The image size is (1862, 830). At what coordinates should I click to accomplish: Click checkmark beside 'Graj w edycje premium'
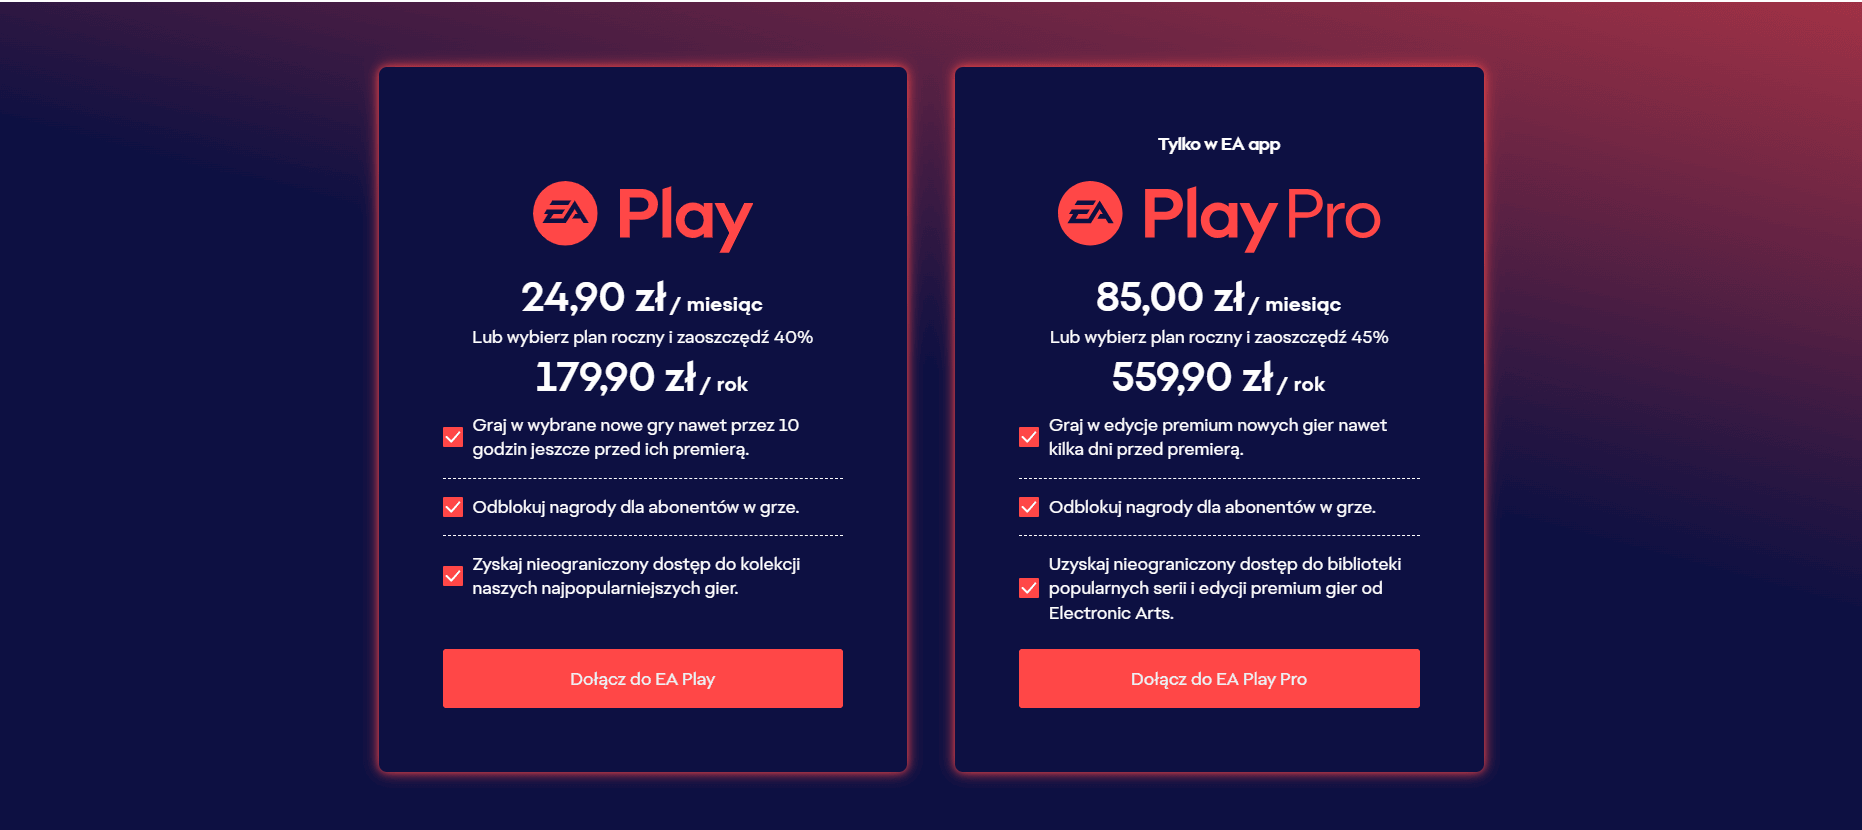click(1029, 437)
